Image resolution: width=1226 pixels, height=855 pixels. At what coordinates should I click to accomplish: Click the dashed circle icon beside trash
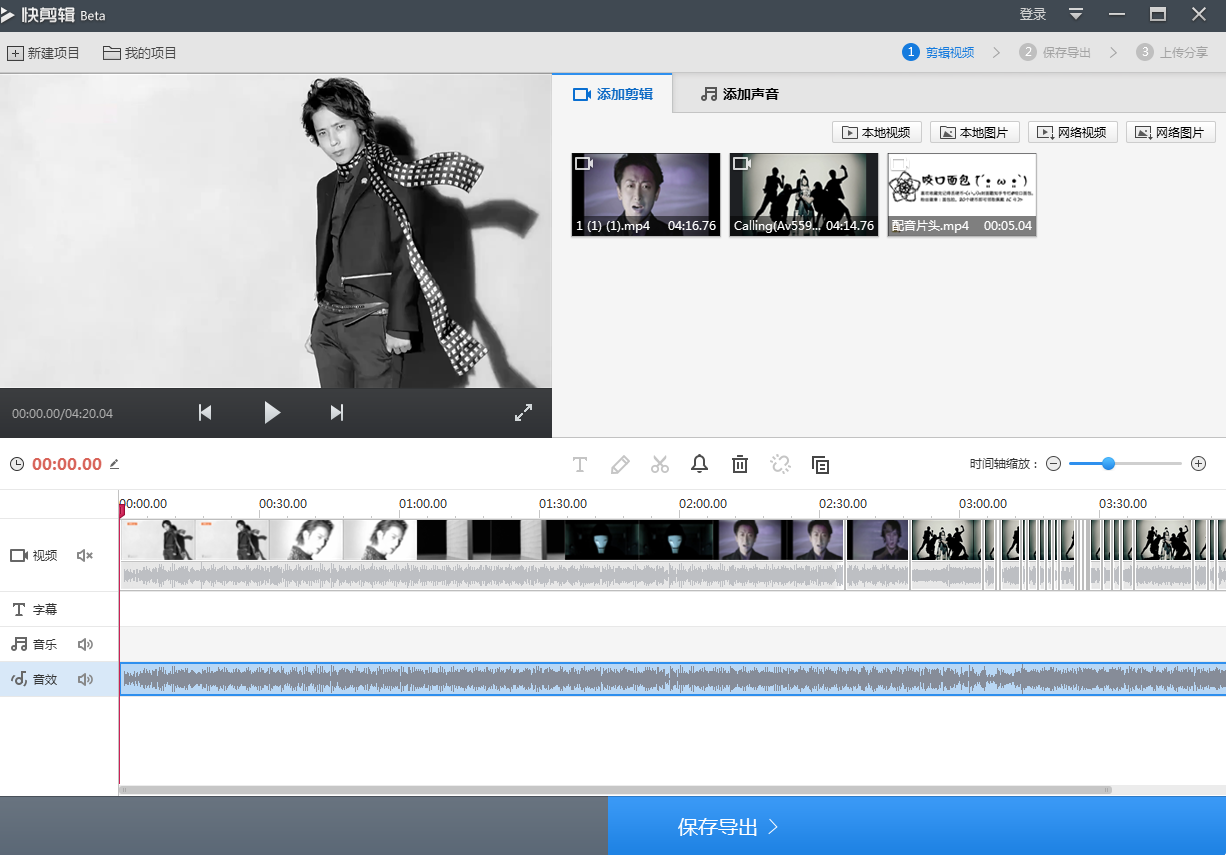pyautogui.click(x=781, y=464)
